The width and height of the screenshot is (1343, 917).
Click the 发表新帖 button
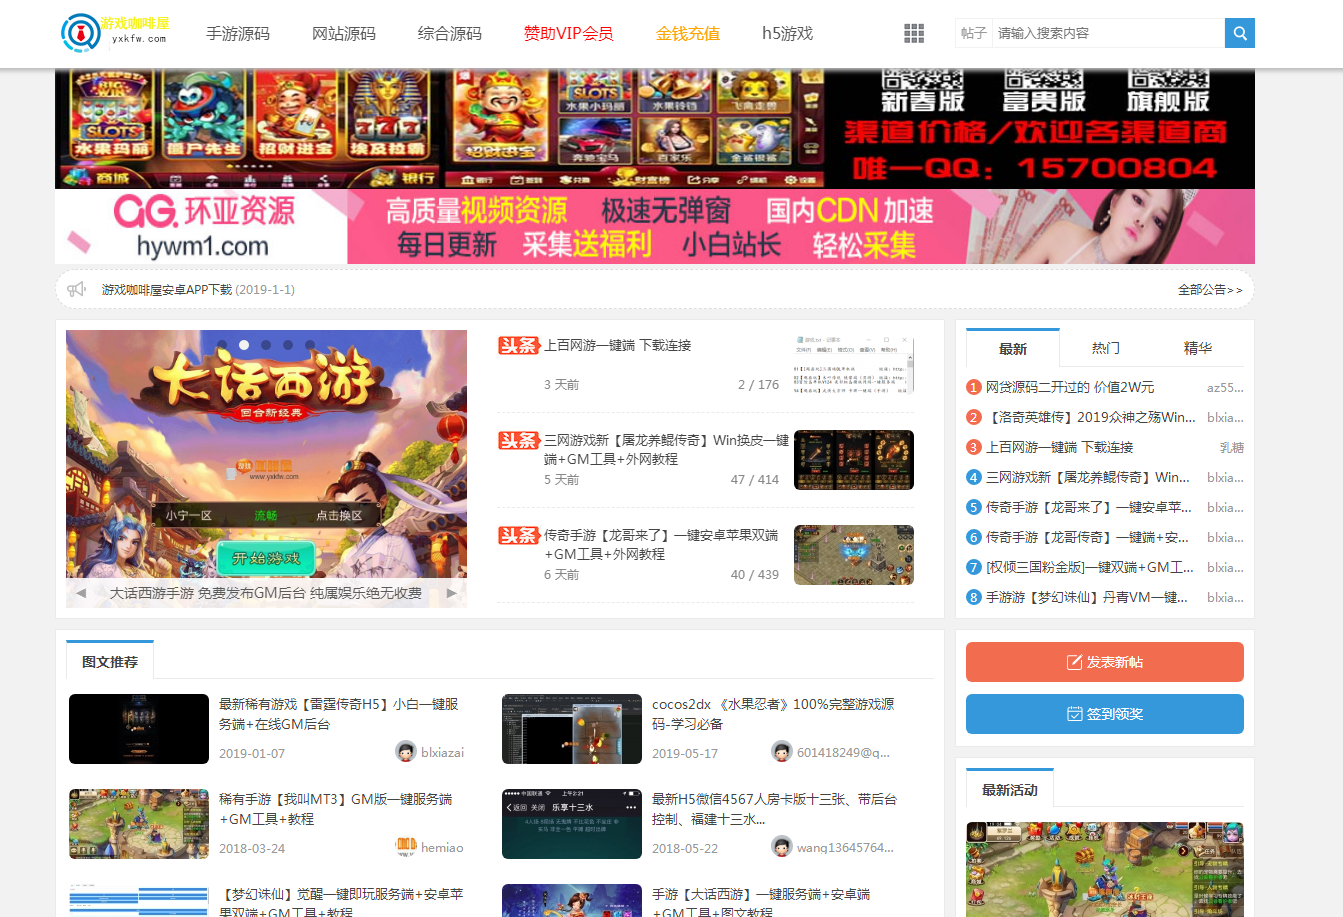[x=1104, y=662]
